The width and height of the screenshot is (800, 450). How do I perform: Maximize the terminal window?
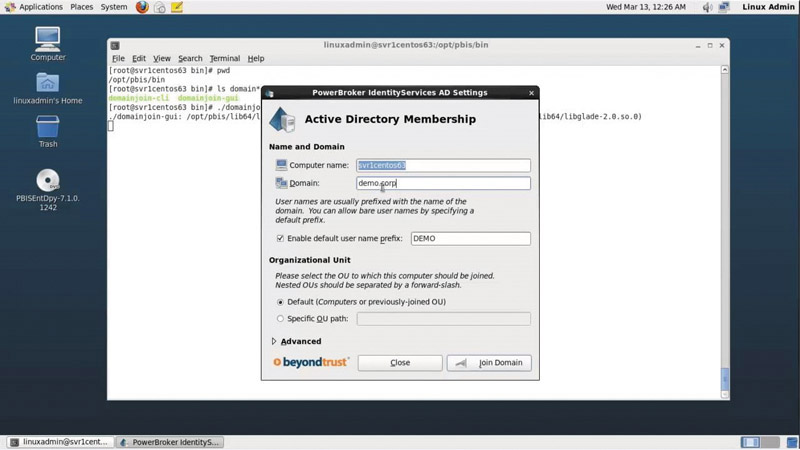coord(710,45)
